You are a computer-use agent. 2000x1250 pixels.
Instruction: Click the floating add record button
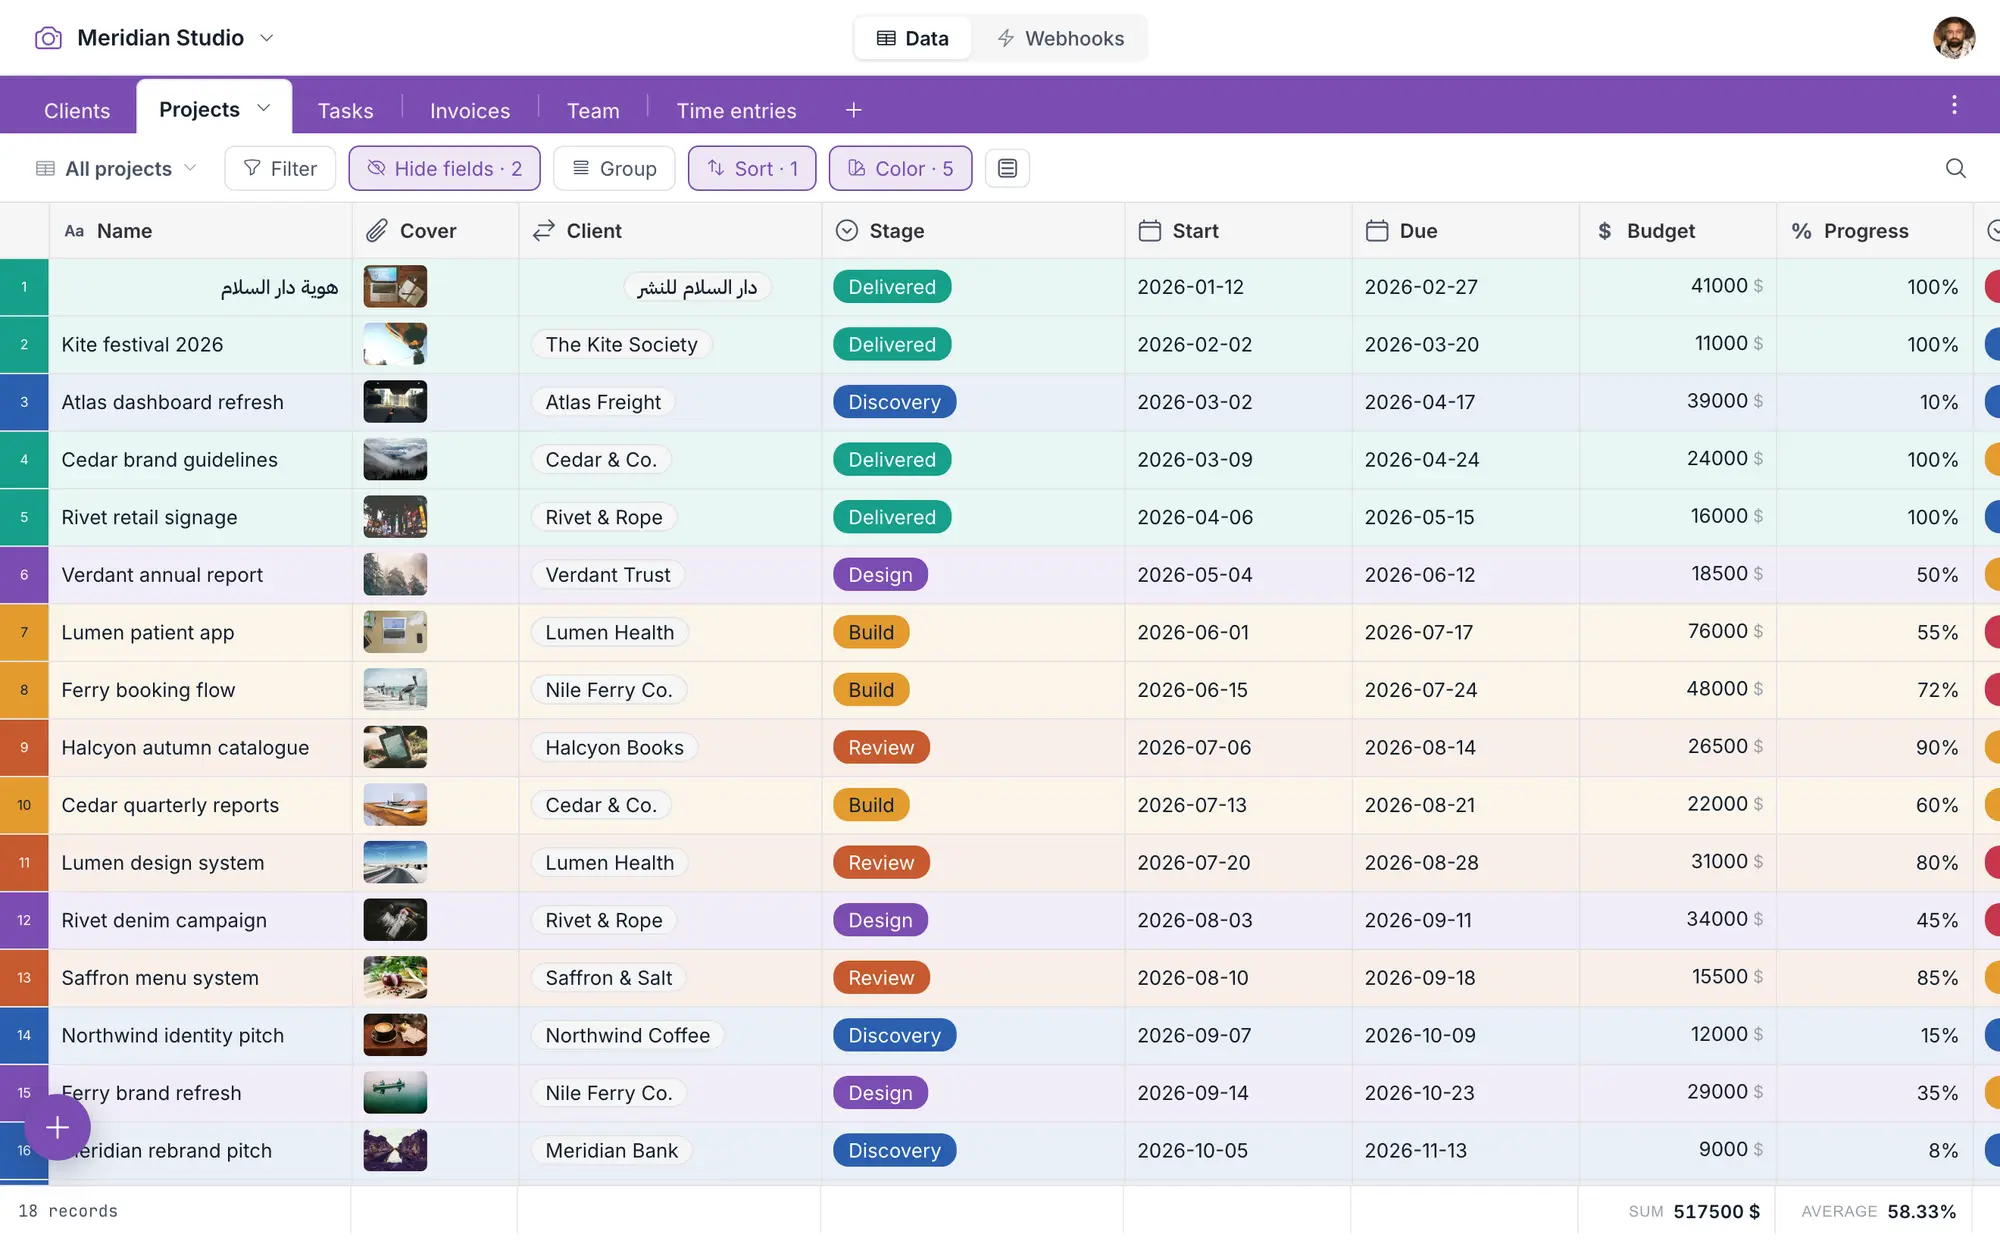[58, 1128]
